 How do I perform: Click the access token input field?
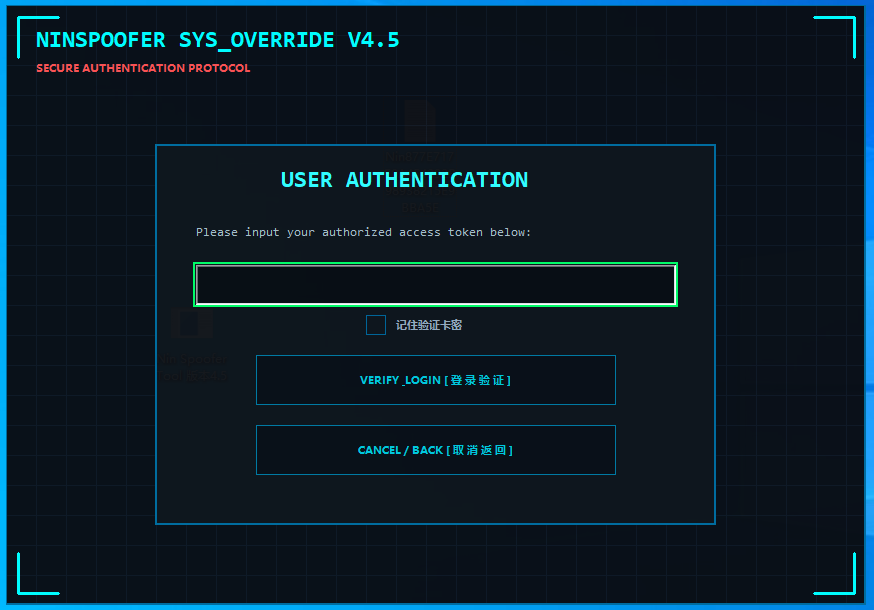point(435,285)
